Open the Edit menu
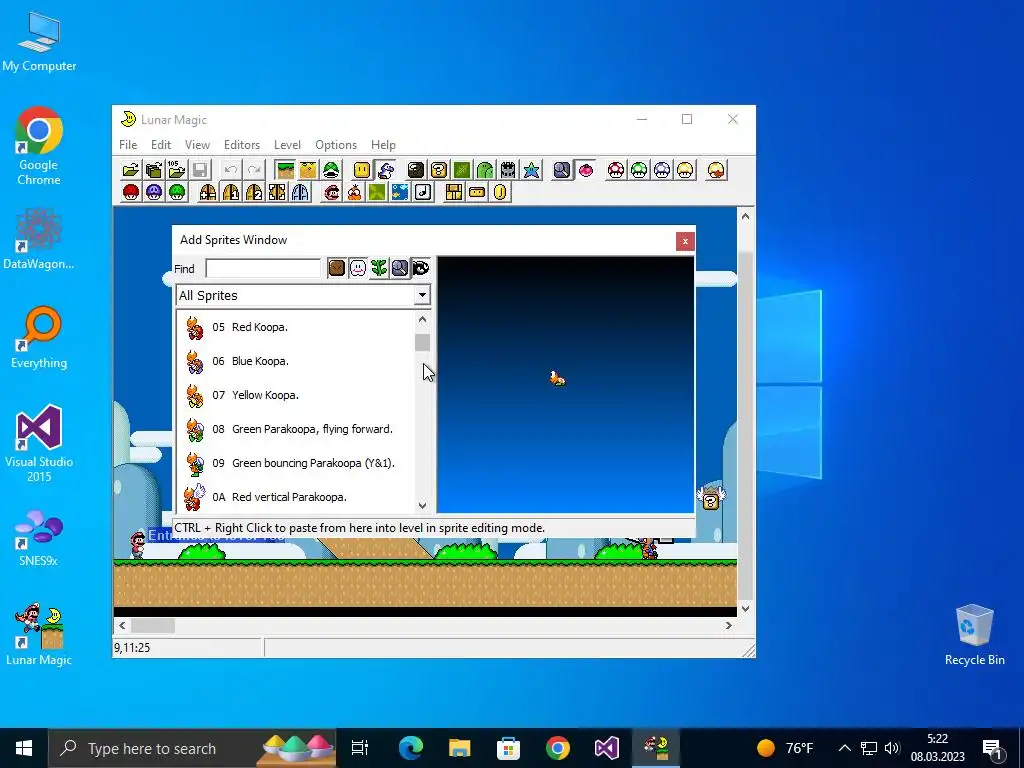 coord(161,145)
